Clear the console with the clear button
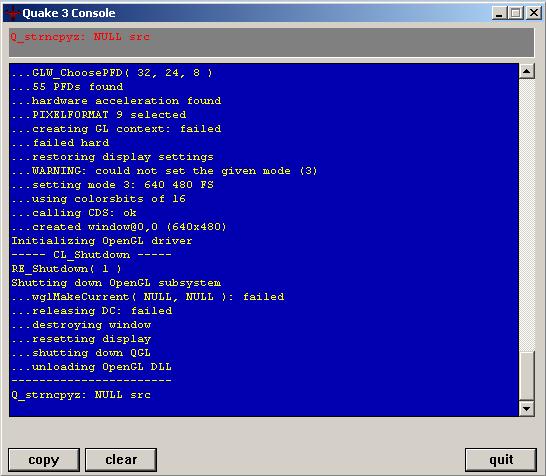Viewport: 546px width, 476px height. pos(121,460)
